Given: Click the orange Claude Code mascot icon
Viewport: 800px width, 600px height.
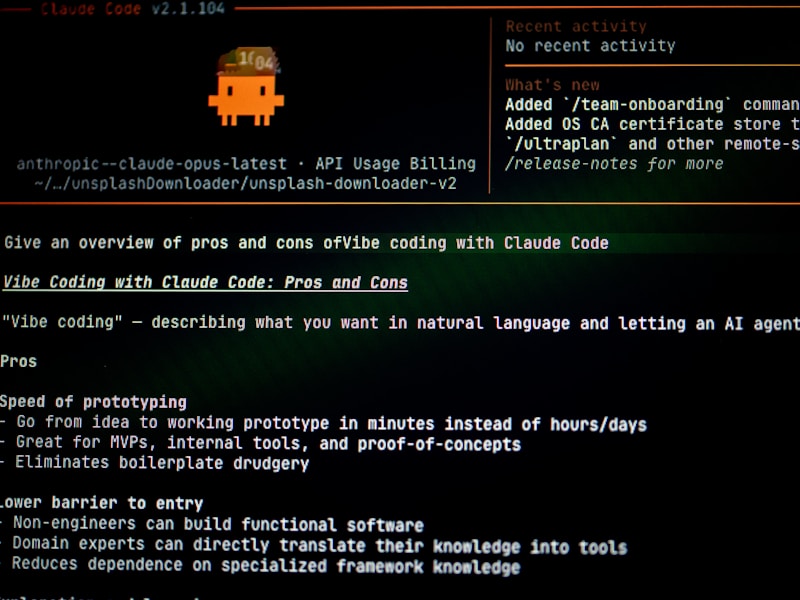Looking at the screenshot, I should 246,87.
